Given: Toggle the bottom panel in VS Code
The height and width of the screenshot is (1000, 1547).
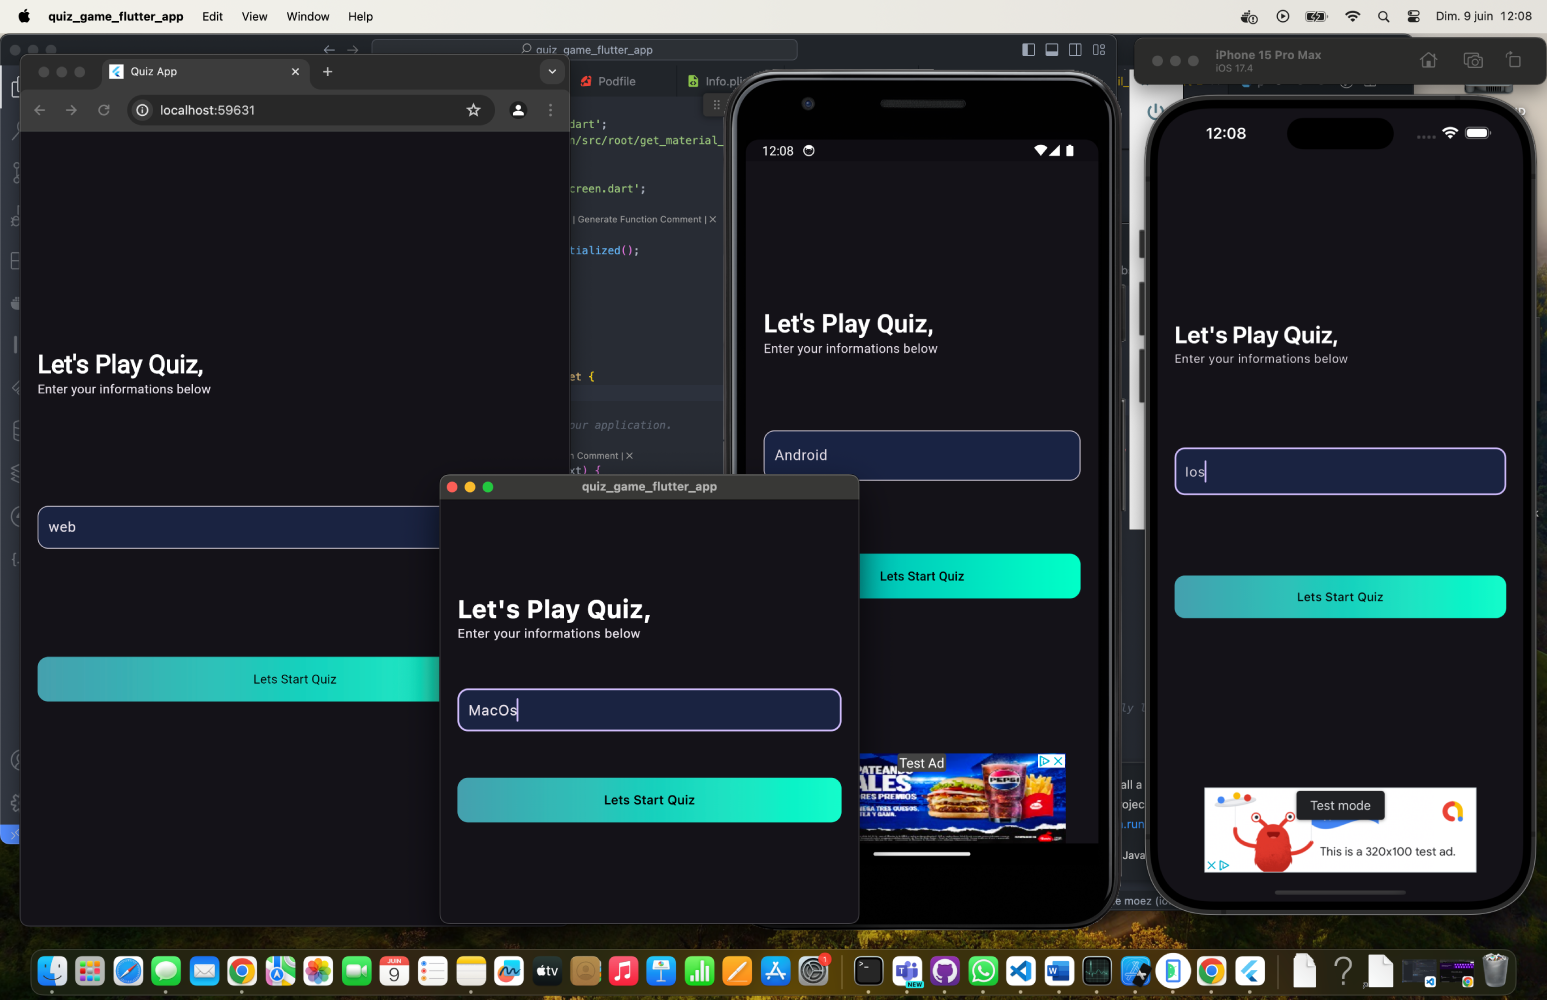Looking at the screenshot, I should (1051, 49).
